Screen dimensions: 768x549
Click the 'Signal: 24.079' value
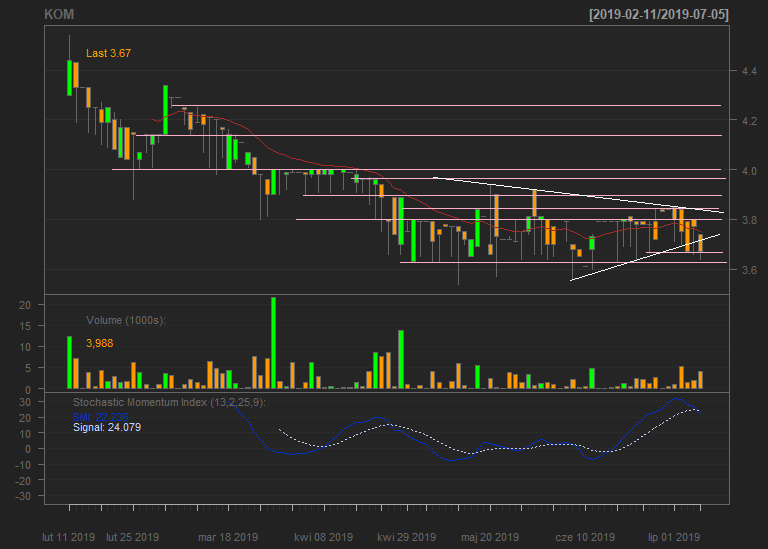[x=107, y=428]
